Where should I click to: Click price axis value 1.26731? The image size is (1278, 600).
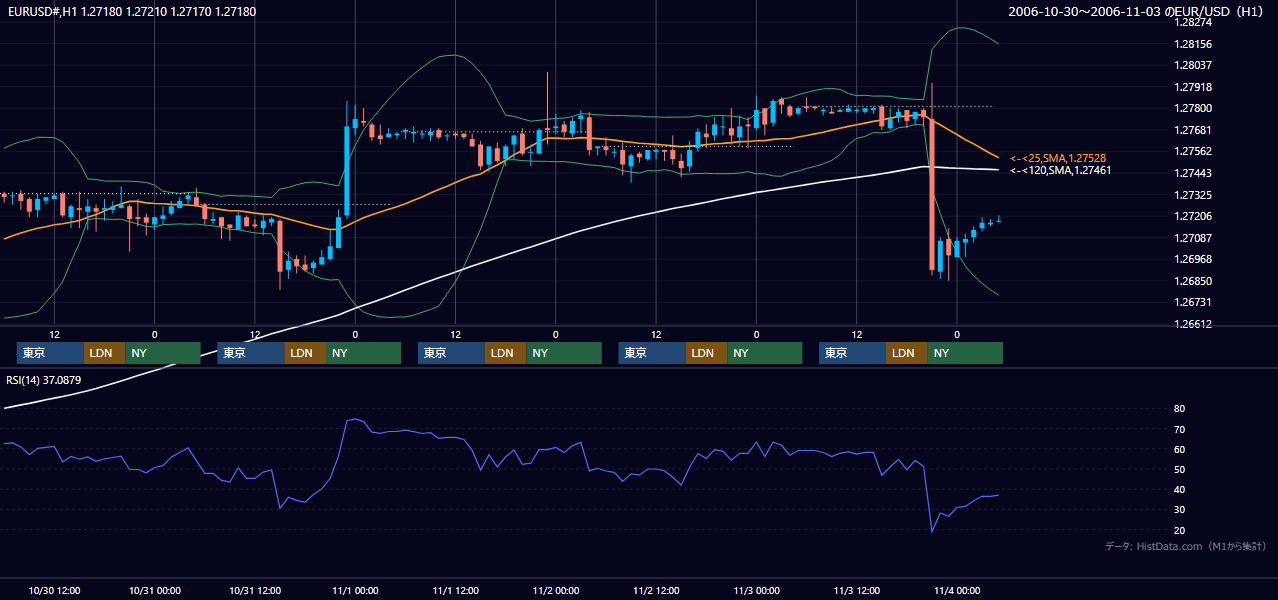(1194, 302)
